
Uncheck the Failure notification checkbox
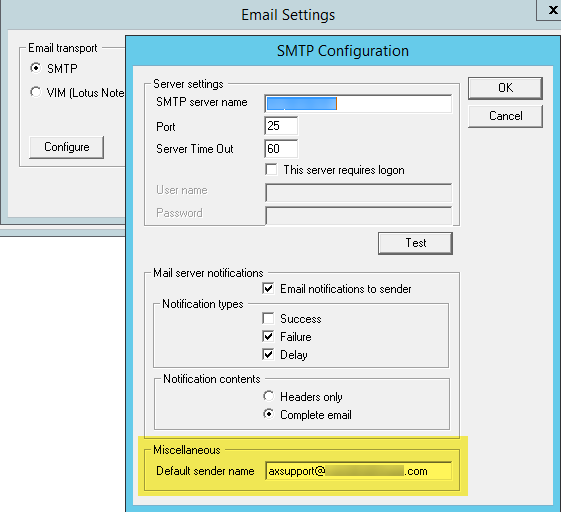[x=268, y=336]
